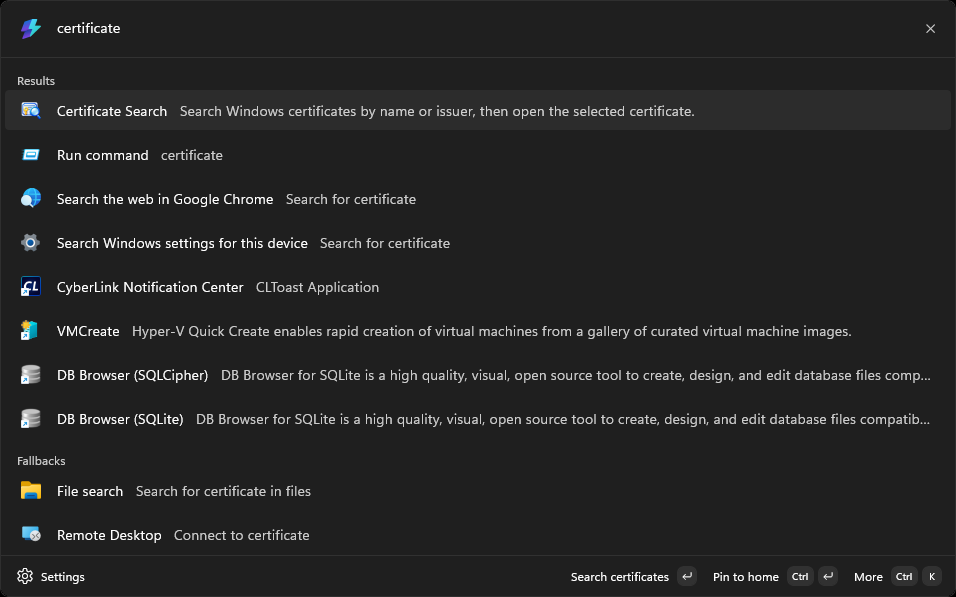
Task: Click the Search certificates action button
Action: (x=633, y=576)
